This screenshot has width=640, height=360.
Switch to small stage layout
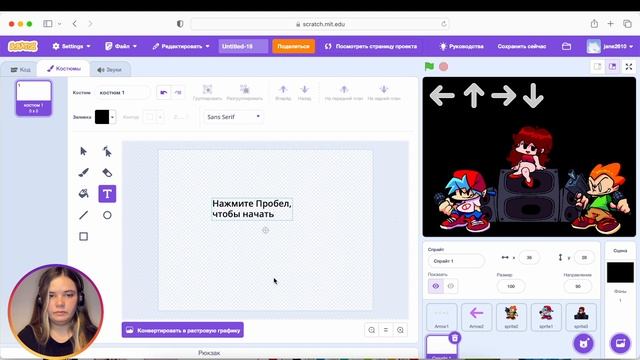point(597,67)
